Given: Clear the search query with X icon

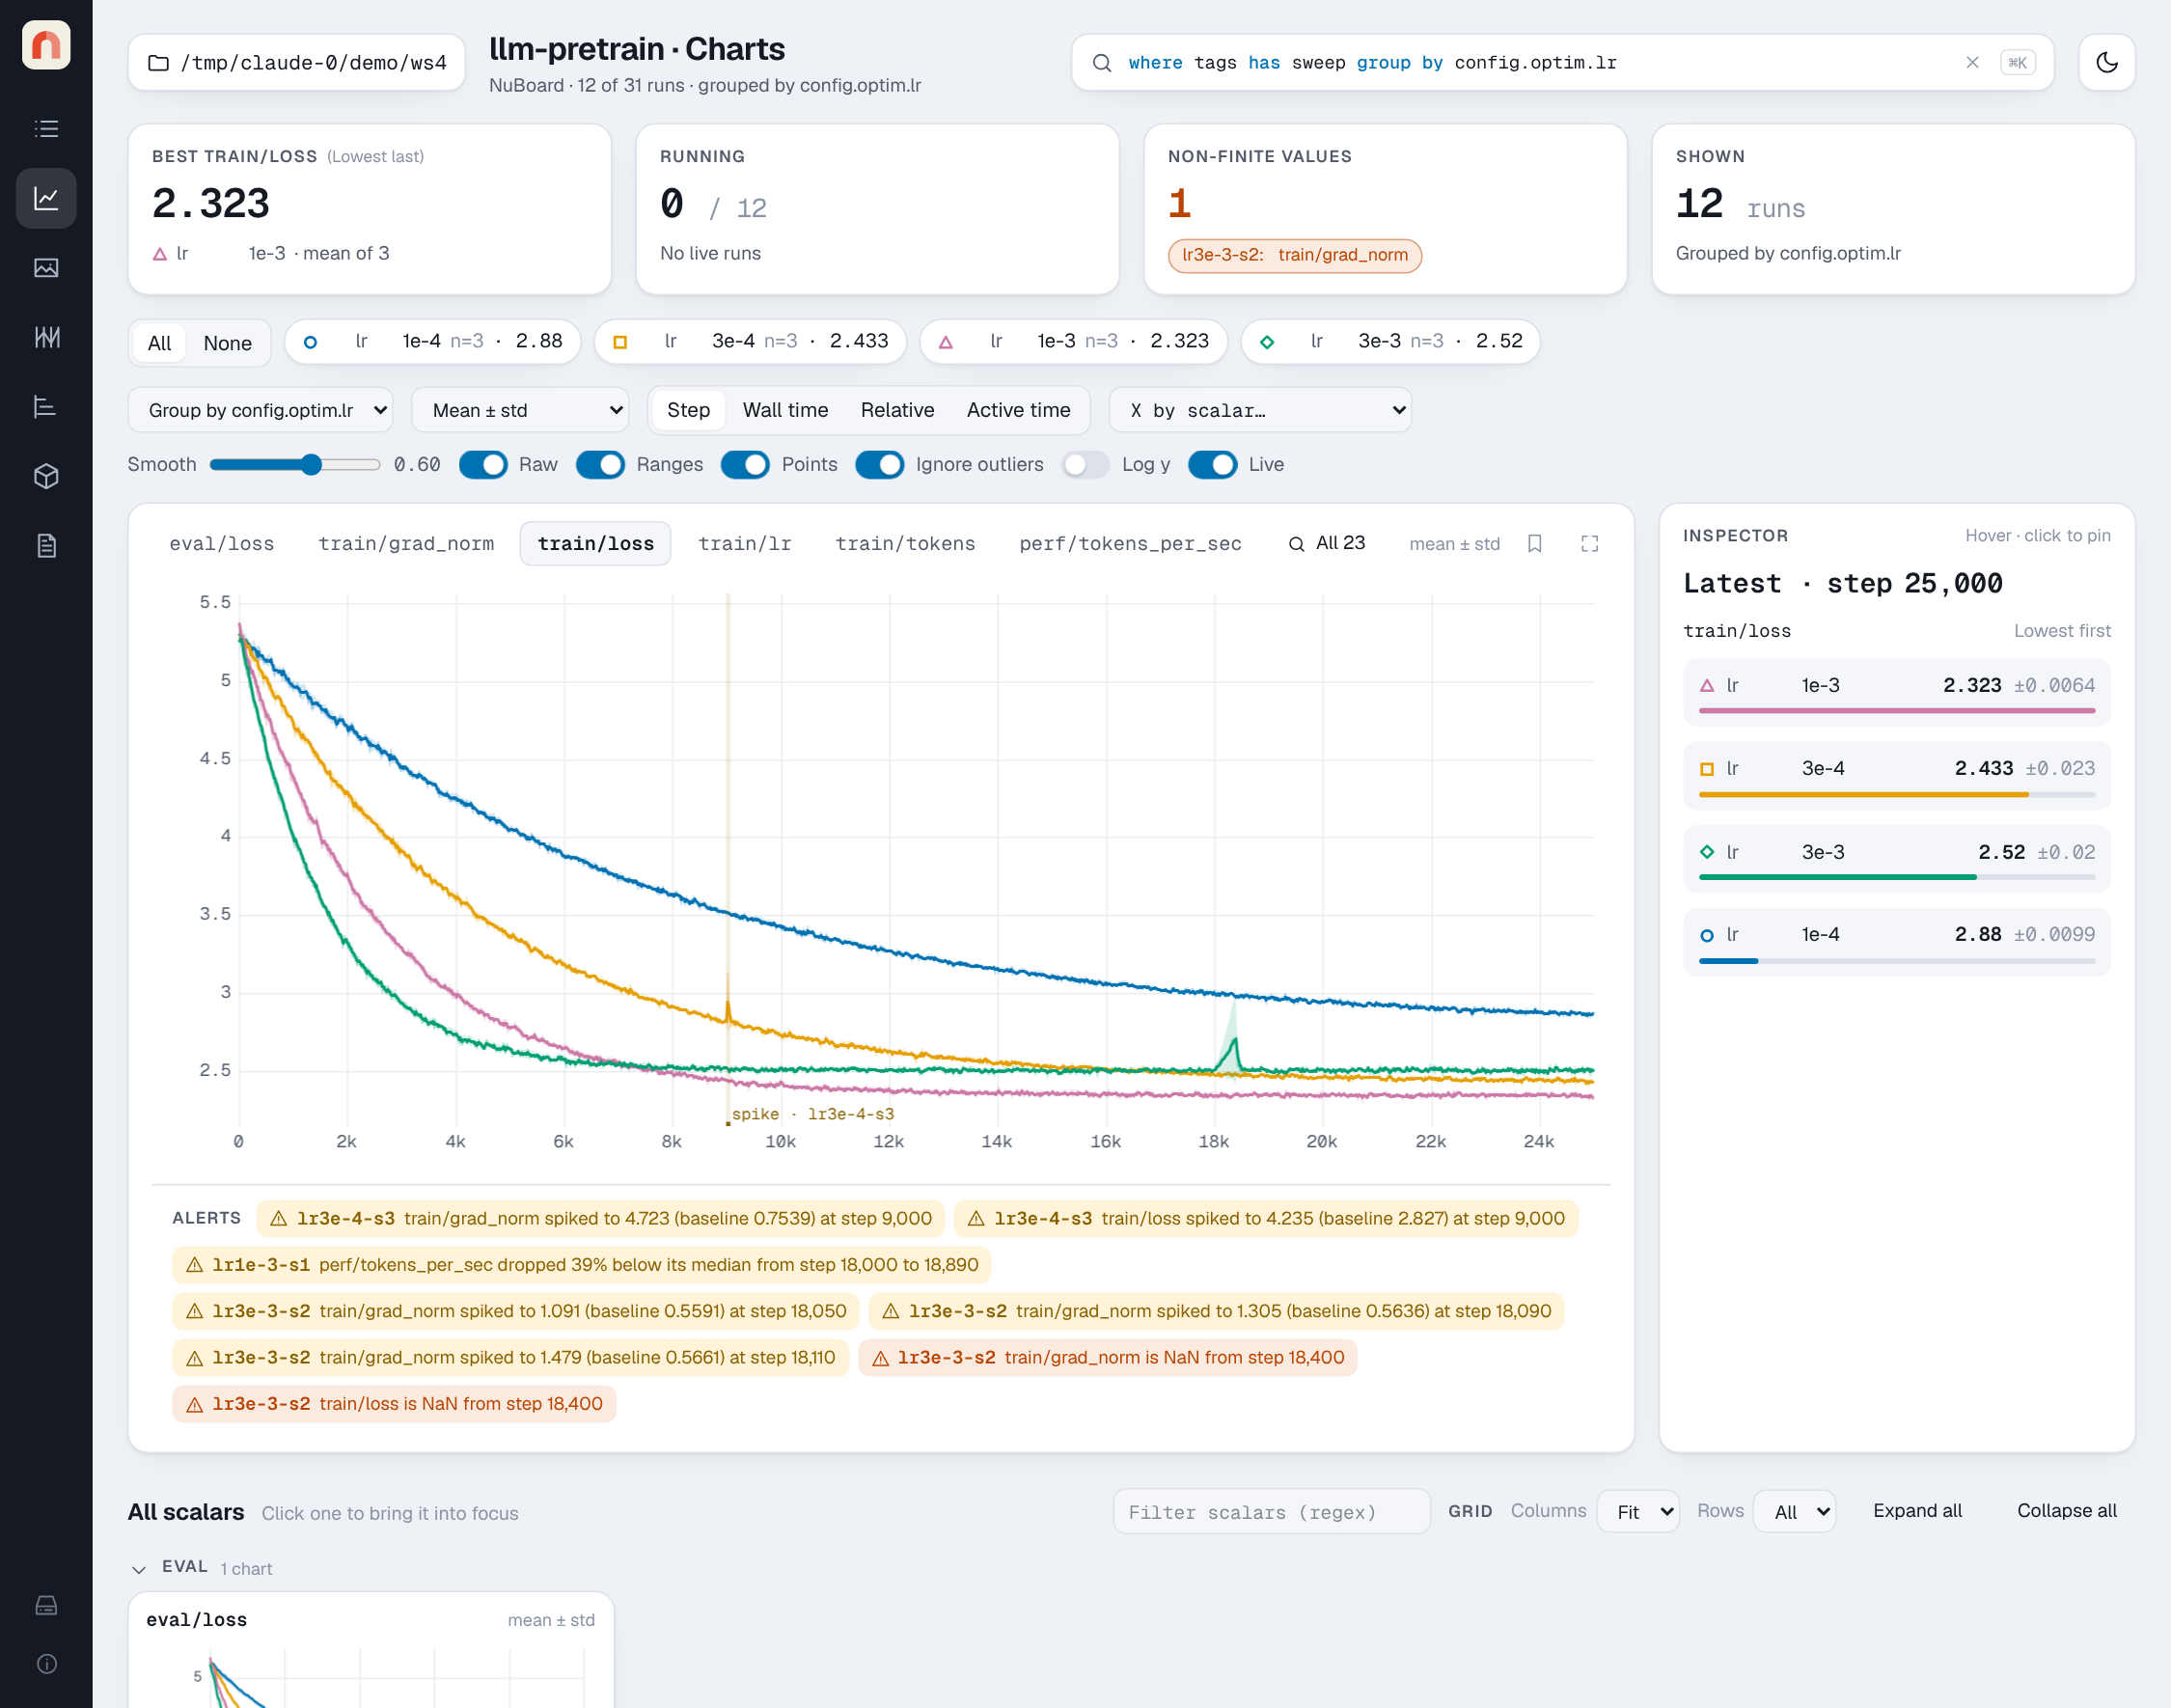Looking at the screenshot, I should pyautogui.click(x=1972, y=62).
